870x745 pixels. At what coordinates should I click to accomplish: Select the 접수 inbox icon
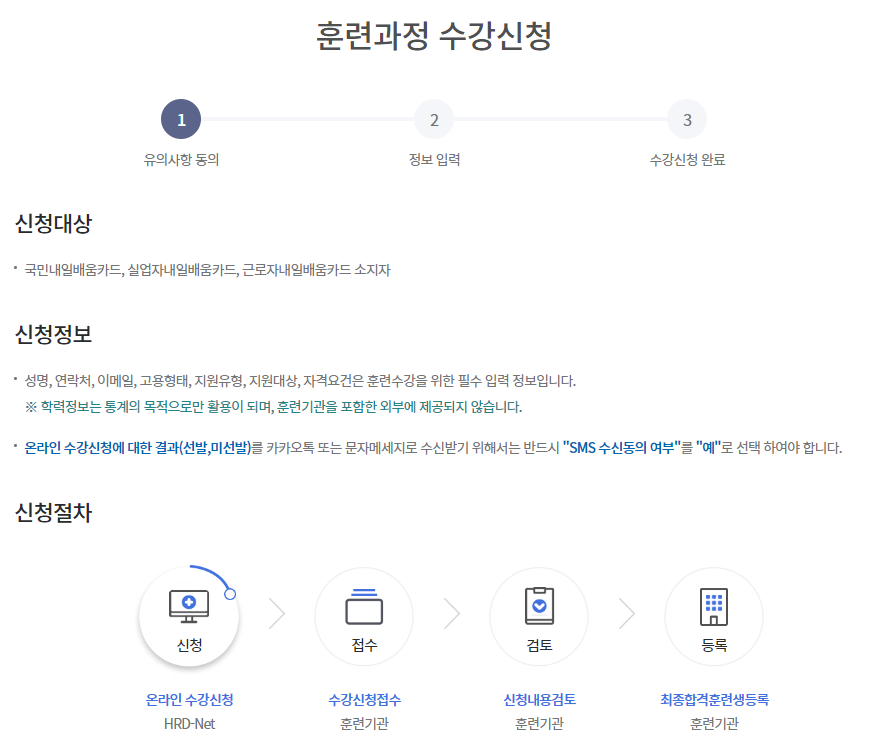click(364, 606)
